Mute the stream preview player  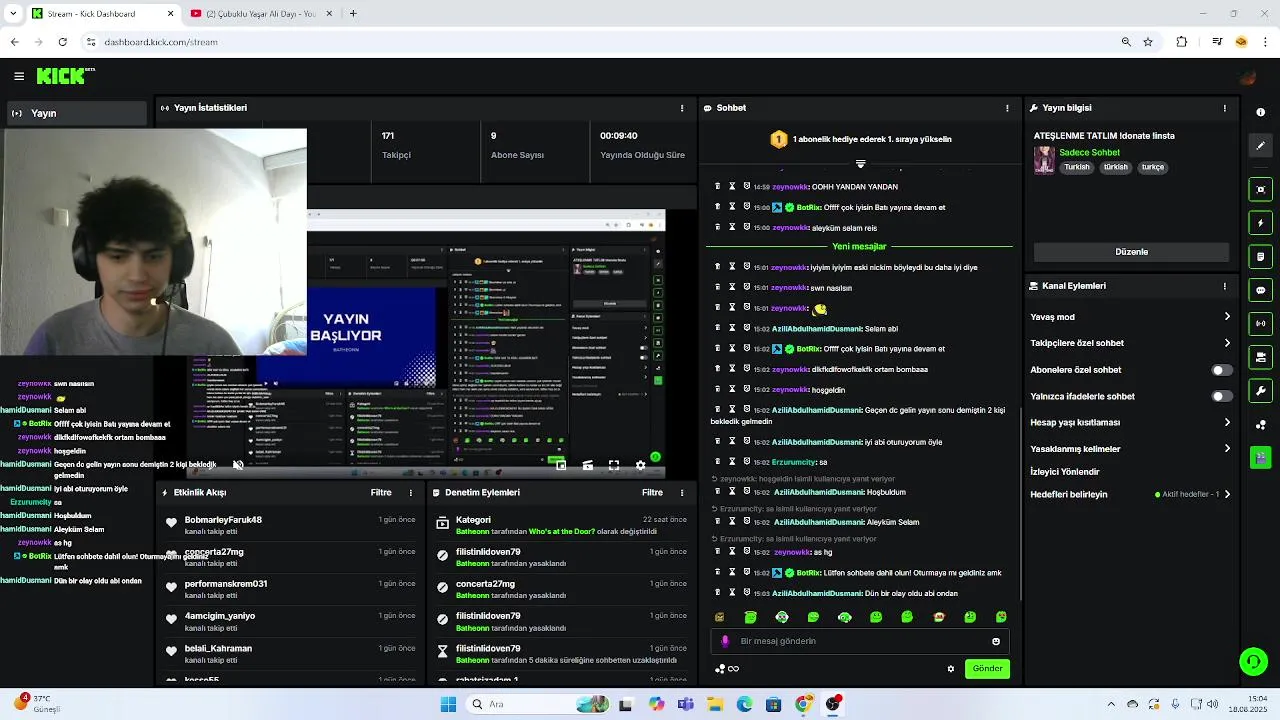[238, 465]
